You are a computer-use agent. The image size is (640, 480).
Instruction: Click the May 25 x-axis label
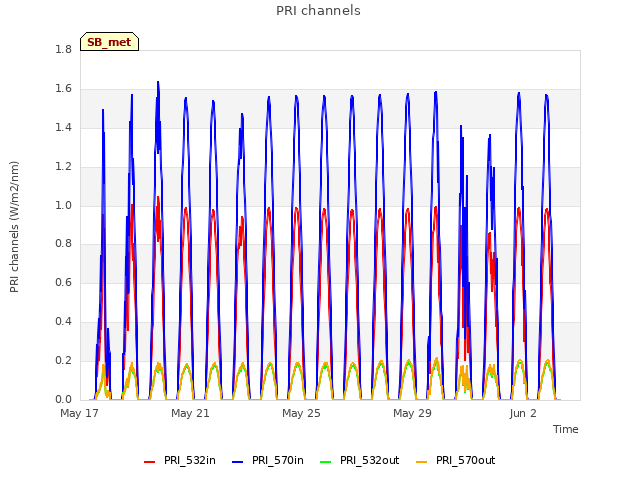[301, 413]
